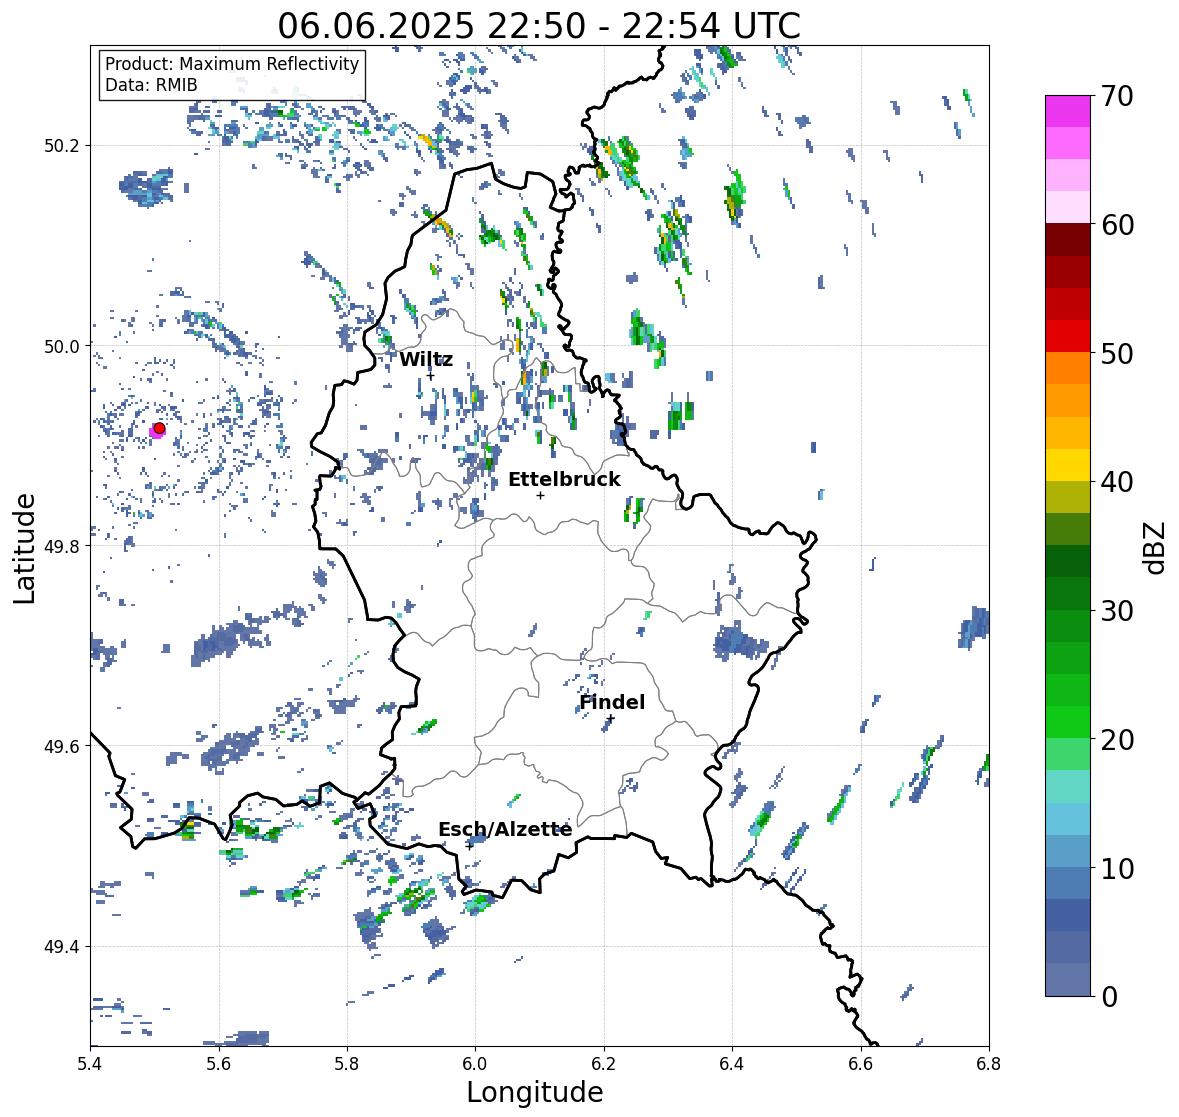Click the 49.6 latitude tick label
1179x1117 pixels.
point(62,746)
